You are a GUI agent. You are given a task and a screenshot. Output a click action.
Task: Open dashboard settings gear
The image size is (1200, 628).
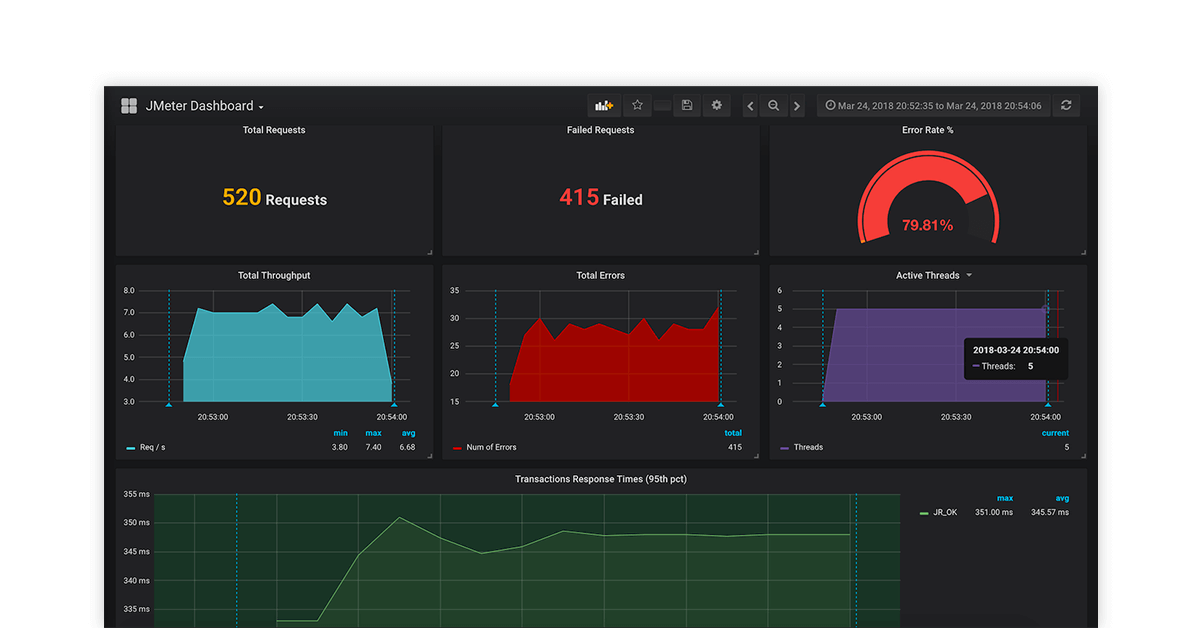pyautogui.click(x=717, y=105)
